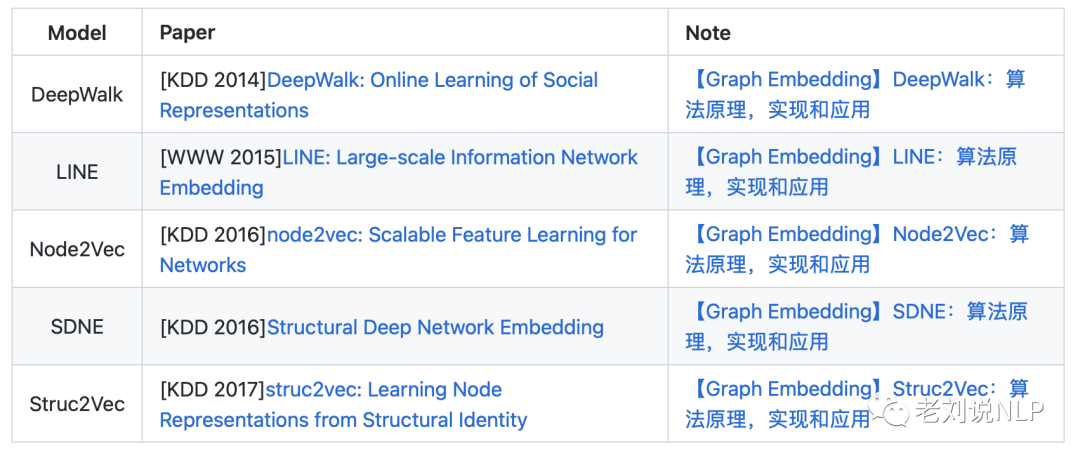Select the SDNE model cell
1080x458 pixels.
click(77, 327)
